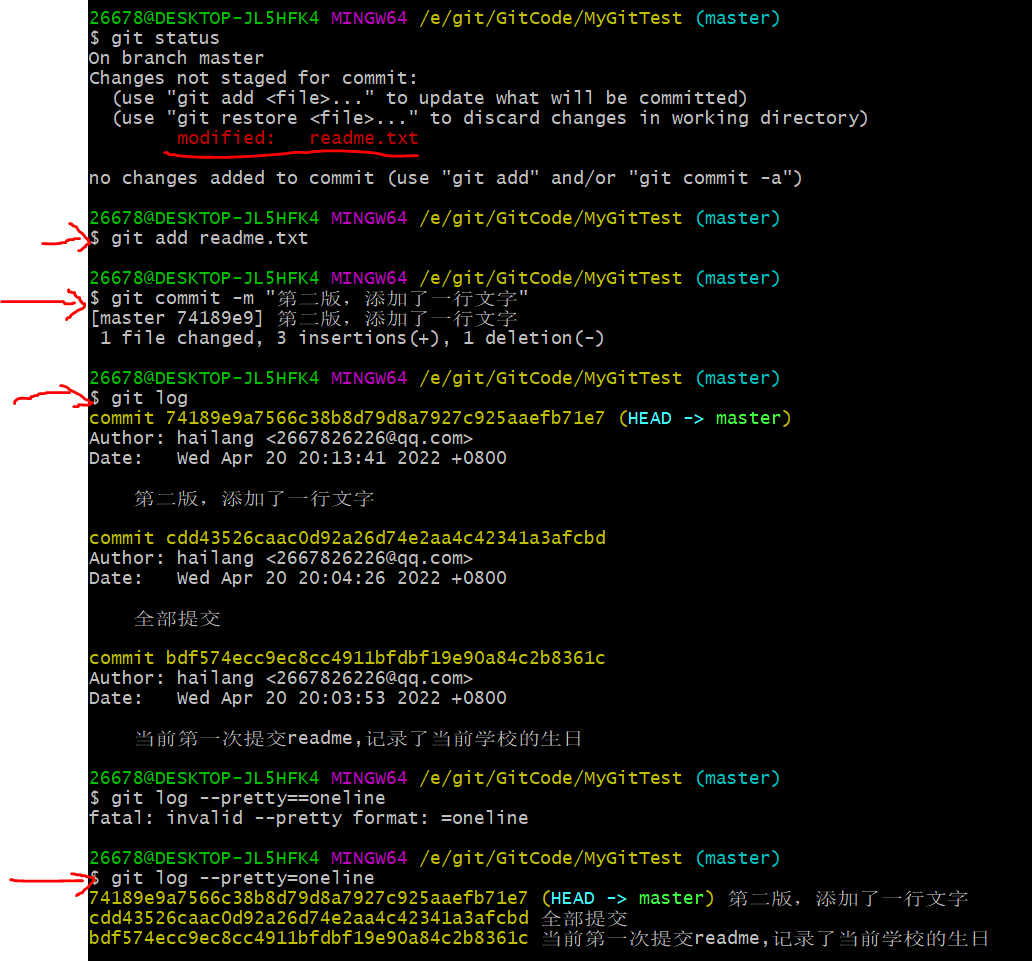This screenshot has width=1032, height=961.
Task: Click the '[master 74189e9]' commit result line
Action: click(x=303, y=319)
